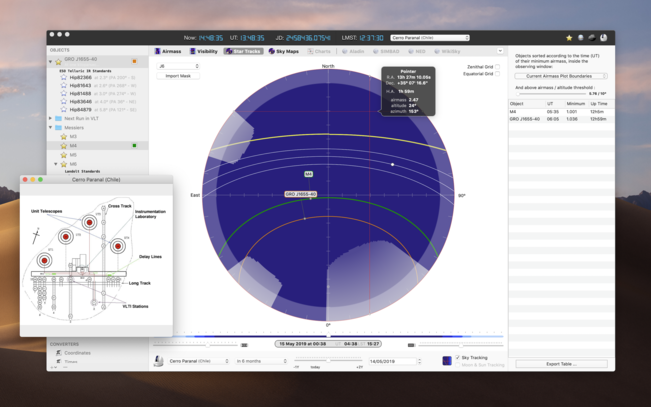This screenshot has height=407, width=651.
Task: Enable the Equatorial Grid checkbox
Action: point(498,75)
